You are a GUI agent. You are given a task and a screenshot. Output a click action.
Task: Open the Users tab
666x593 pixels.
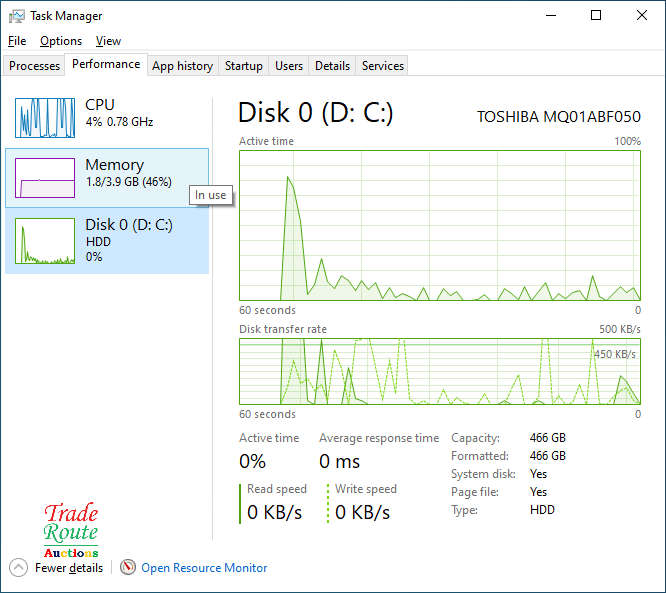[x=289, y=66]
